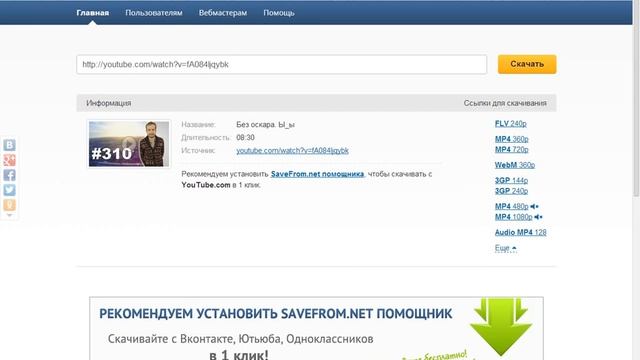The image size is (640, 360).
Task: Click the orange Скачать button
Action: point(527,64)
